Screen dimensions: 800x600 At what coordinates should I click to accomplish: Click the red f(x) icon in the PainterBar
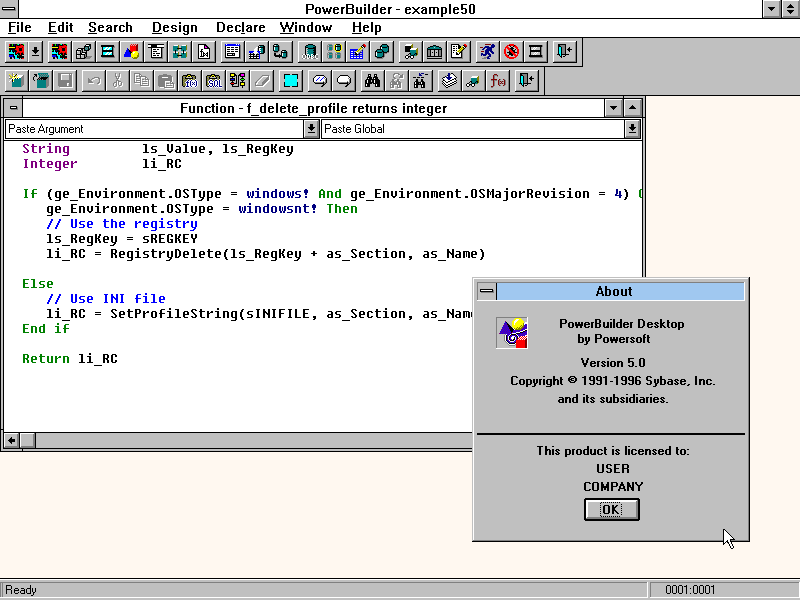pos(498,81)
